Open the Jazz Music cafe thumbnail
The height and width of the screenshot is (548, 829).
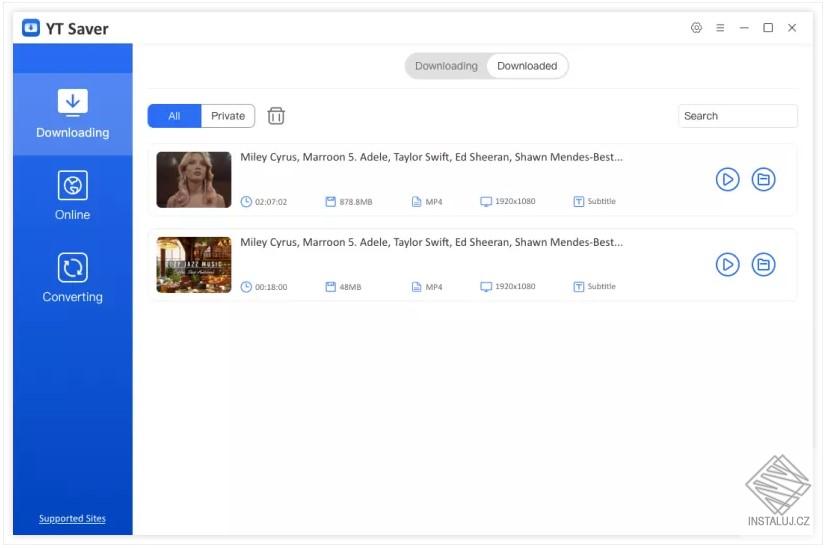click(194, 265)
